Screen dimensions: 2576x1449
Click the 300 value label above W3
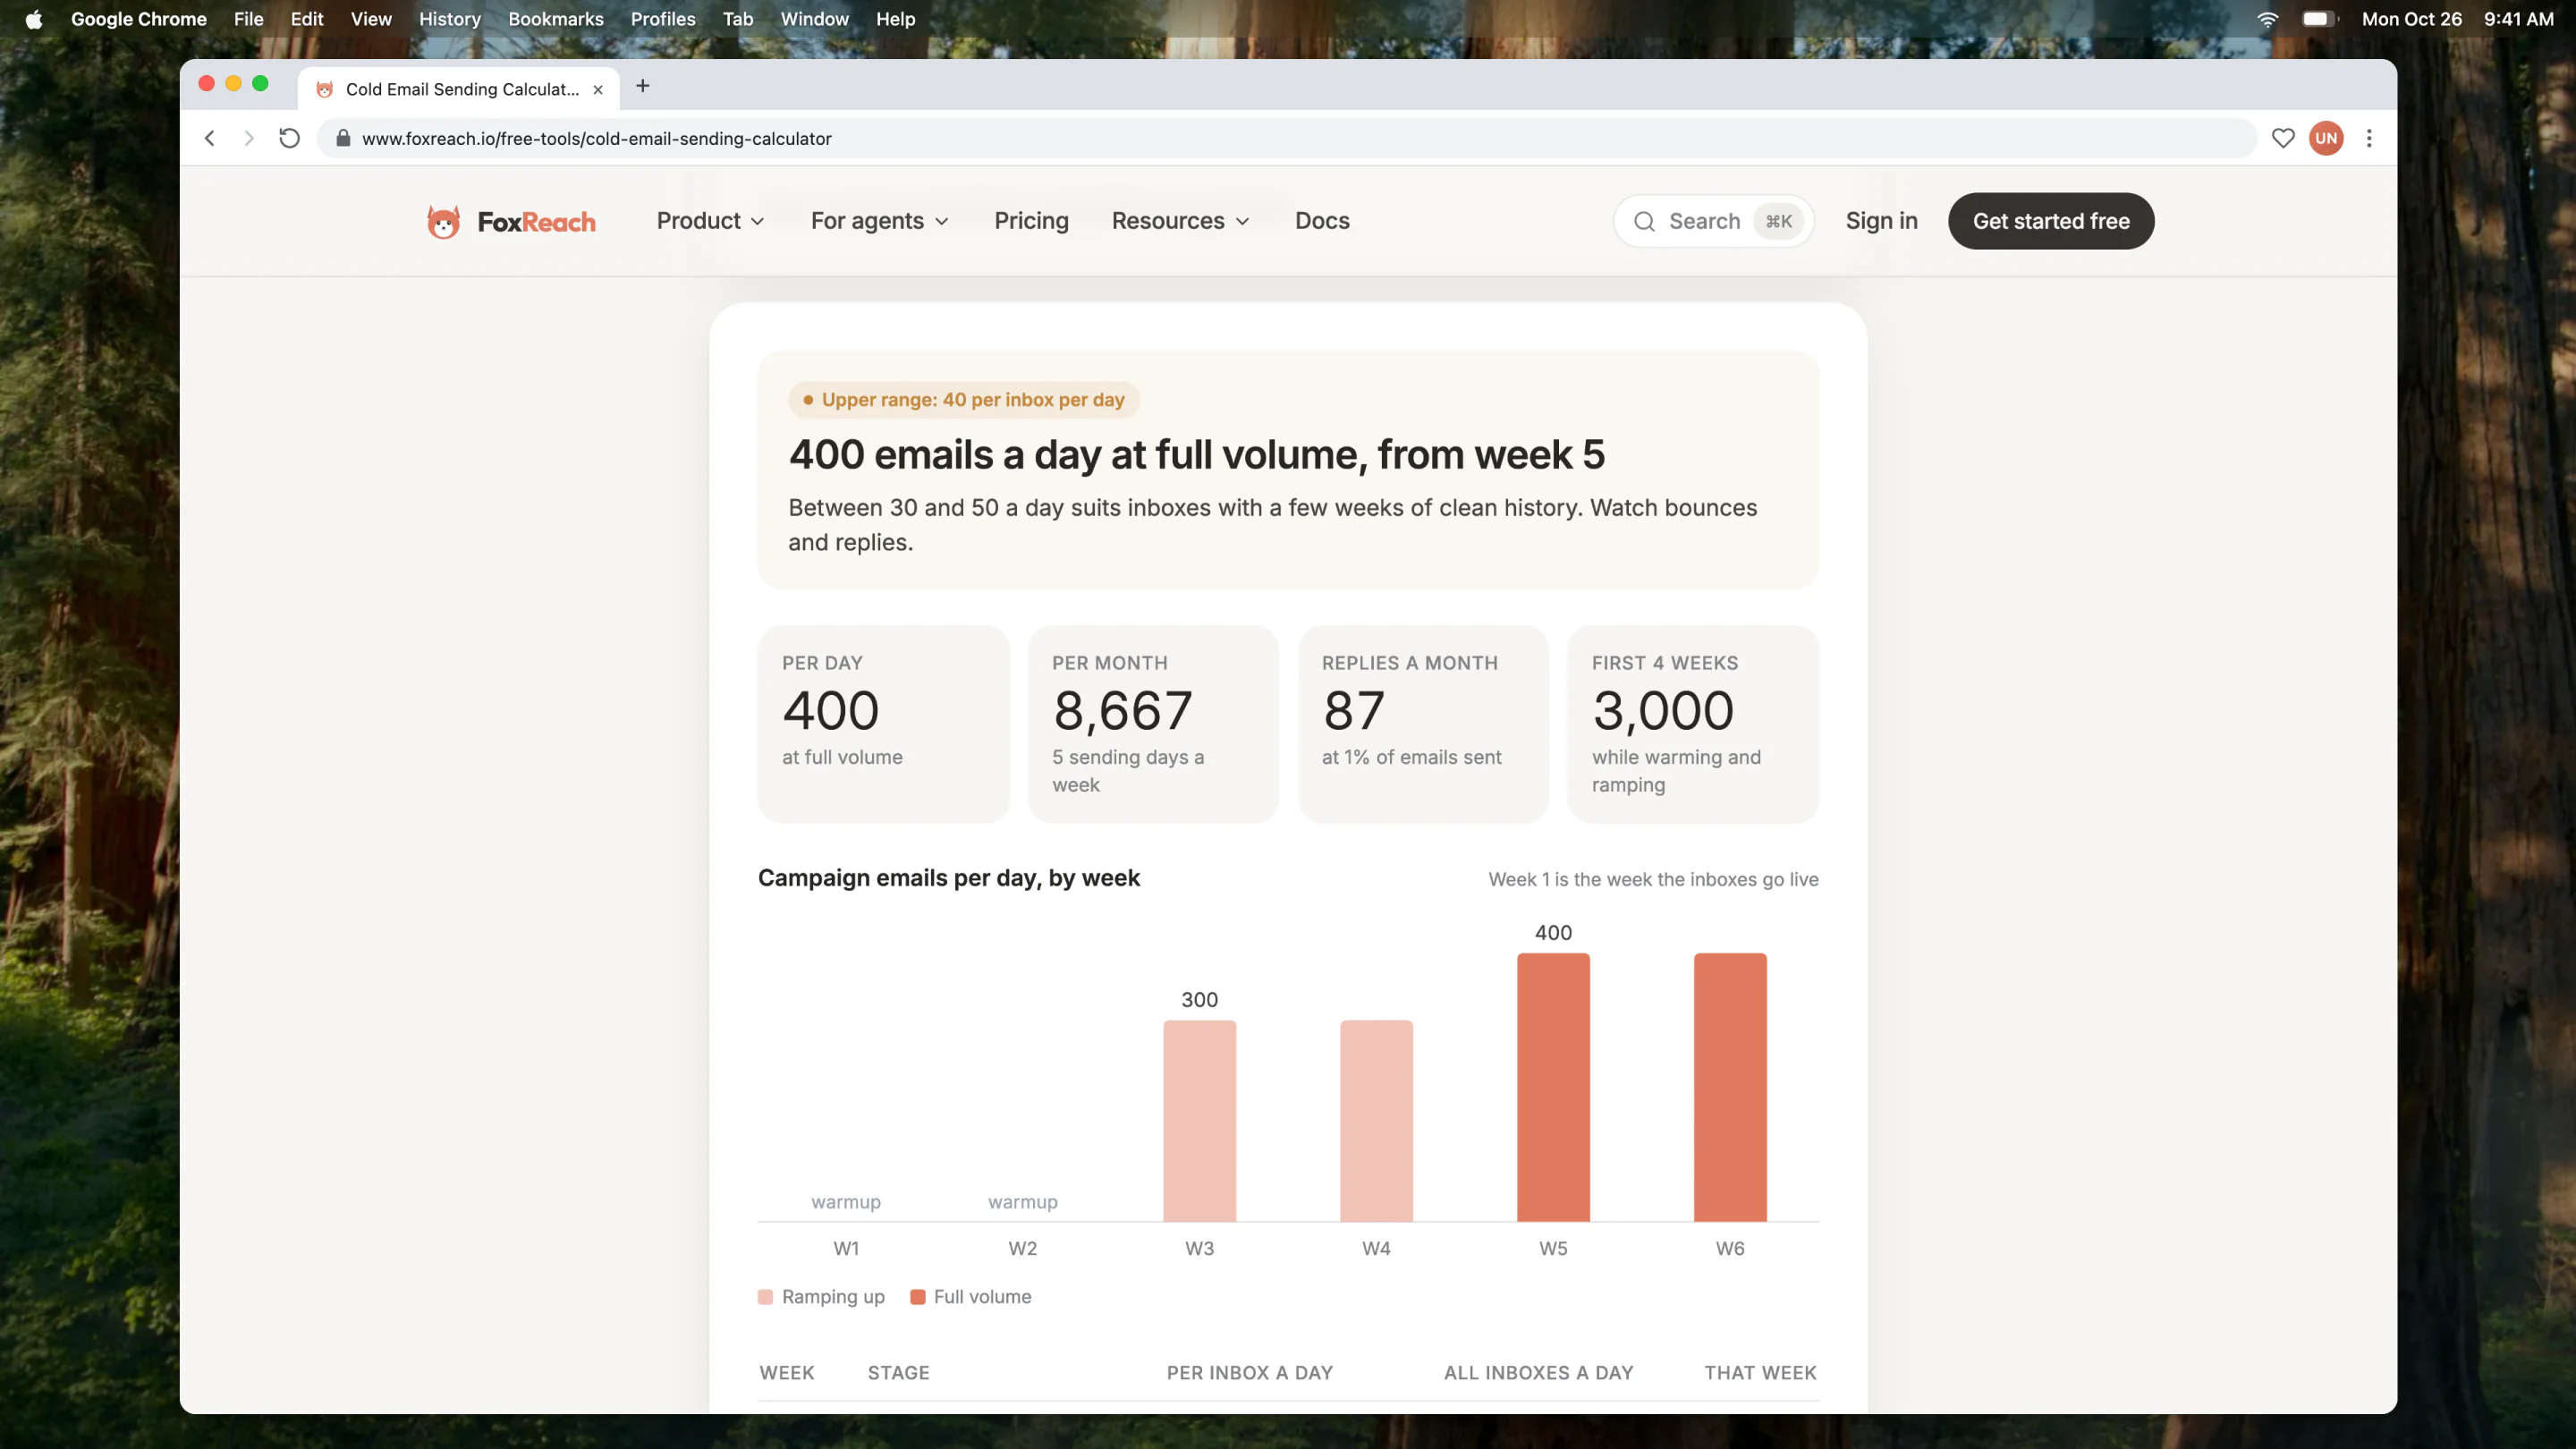pos(1199,999)
